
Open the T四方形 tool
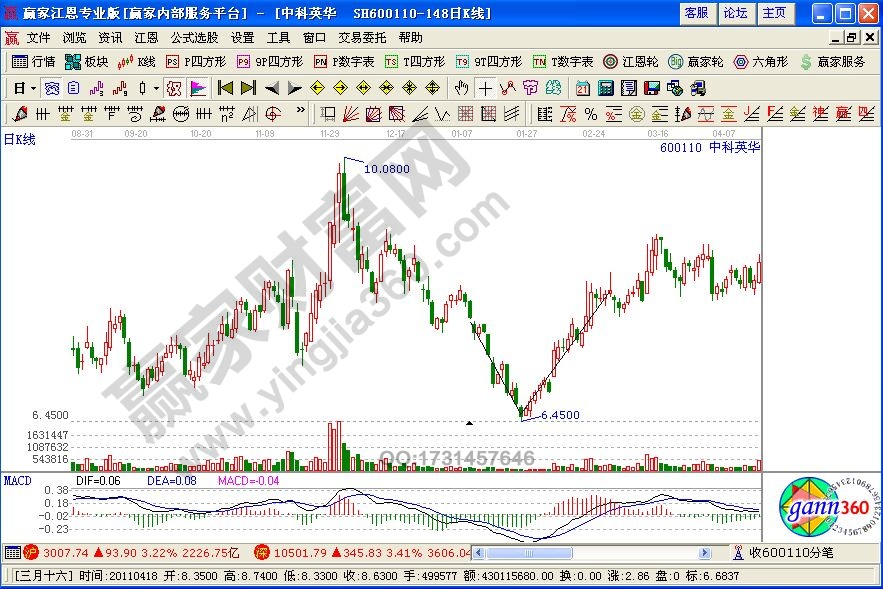click(415, 61)
